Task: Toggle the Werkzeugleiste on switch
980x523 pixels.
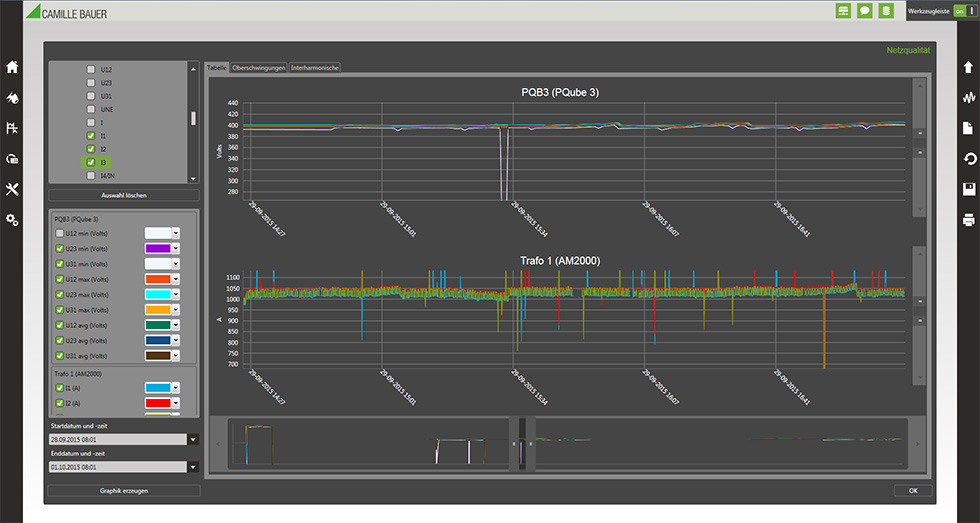Action: 964,11
